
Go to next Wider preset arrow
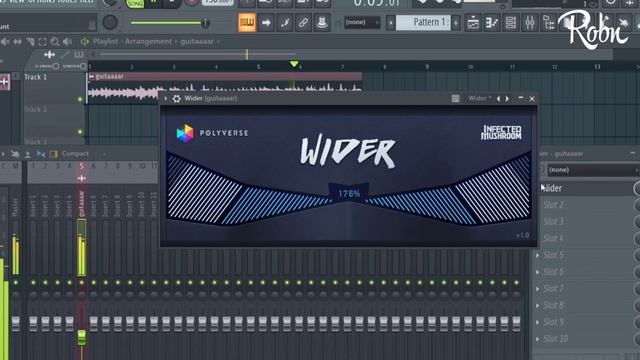507,98
